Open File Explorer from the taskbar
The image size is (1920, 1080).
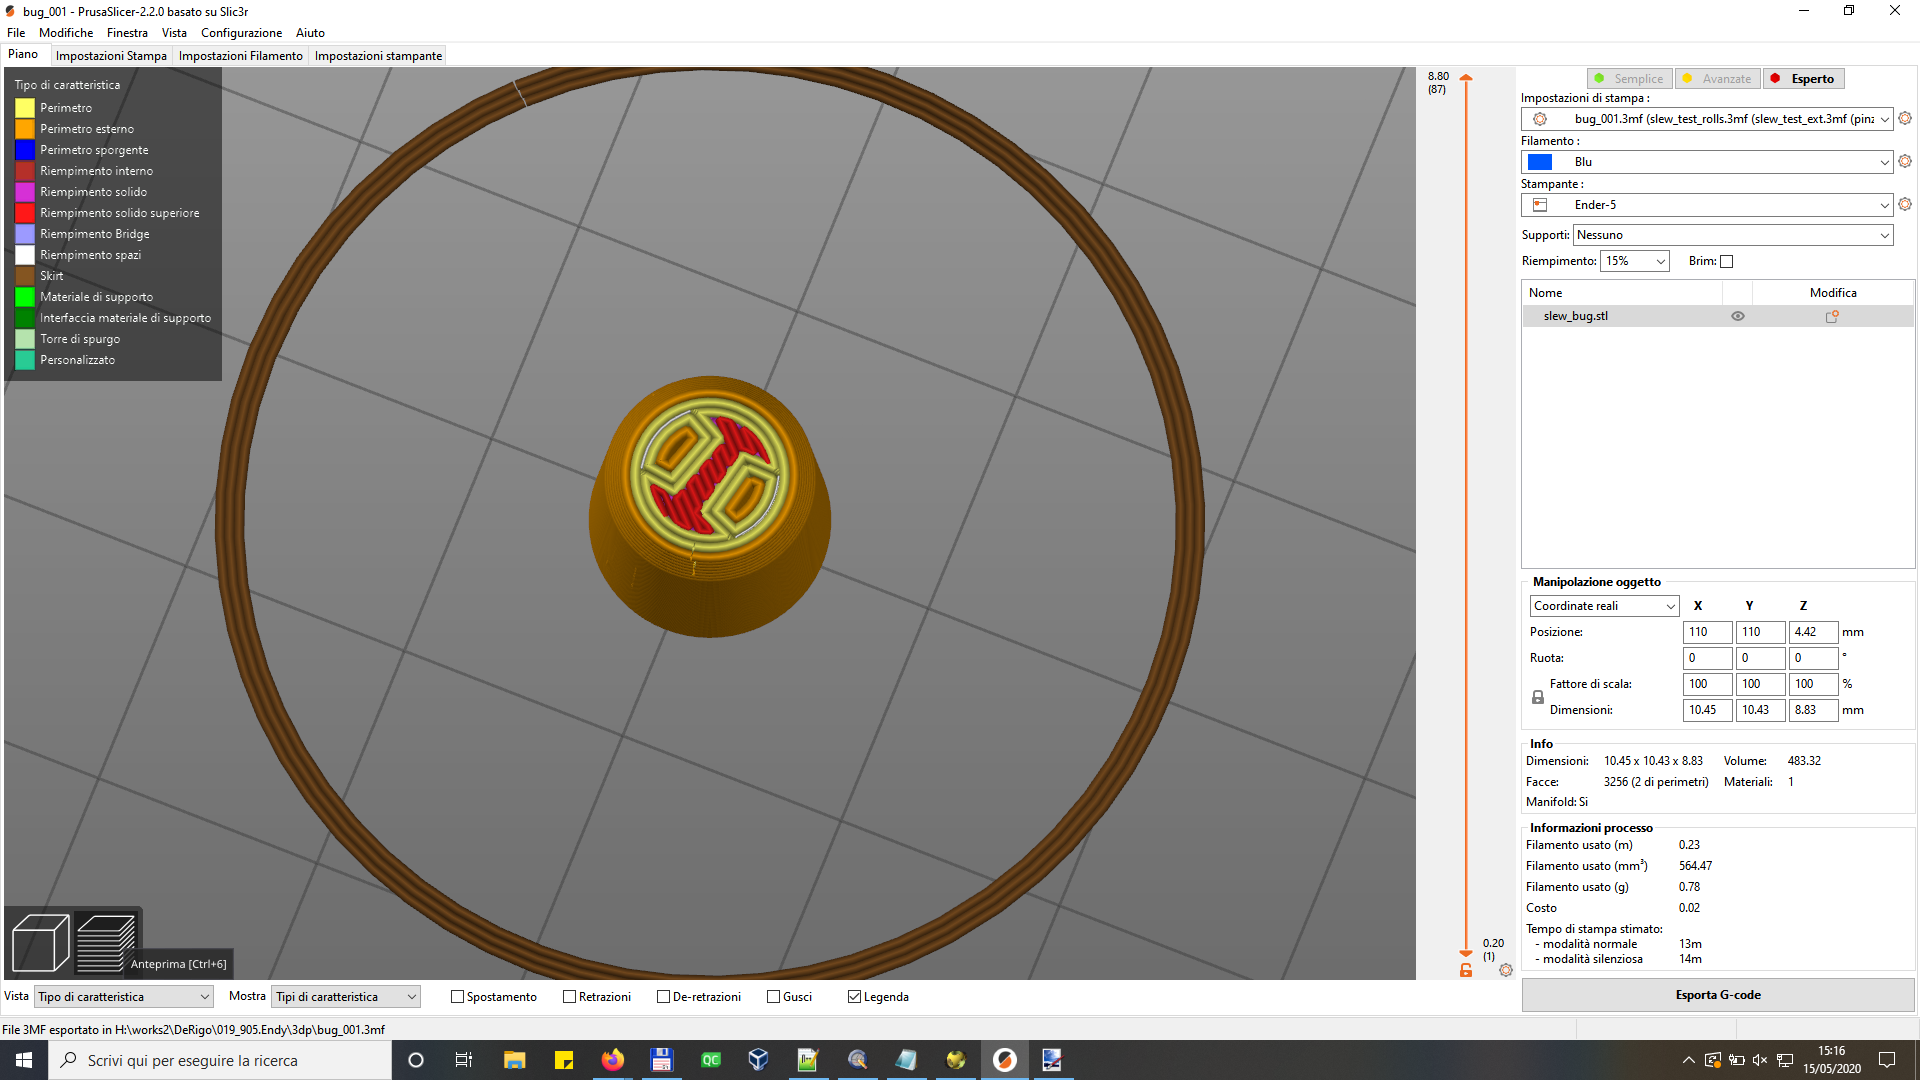coord(514,1060)
